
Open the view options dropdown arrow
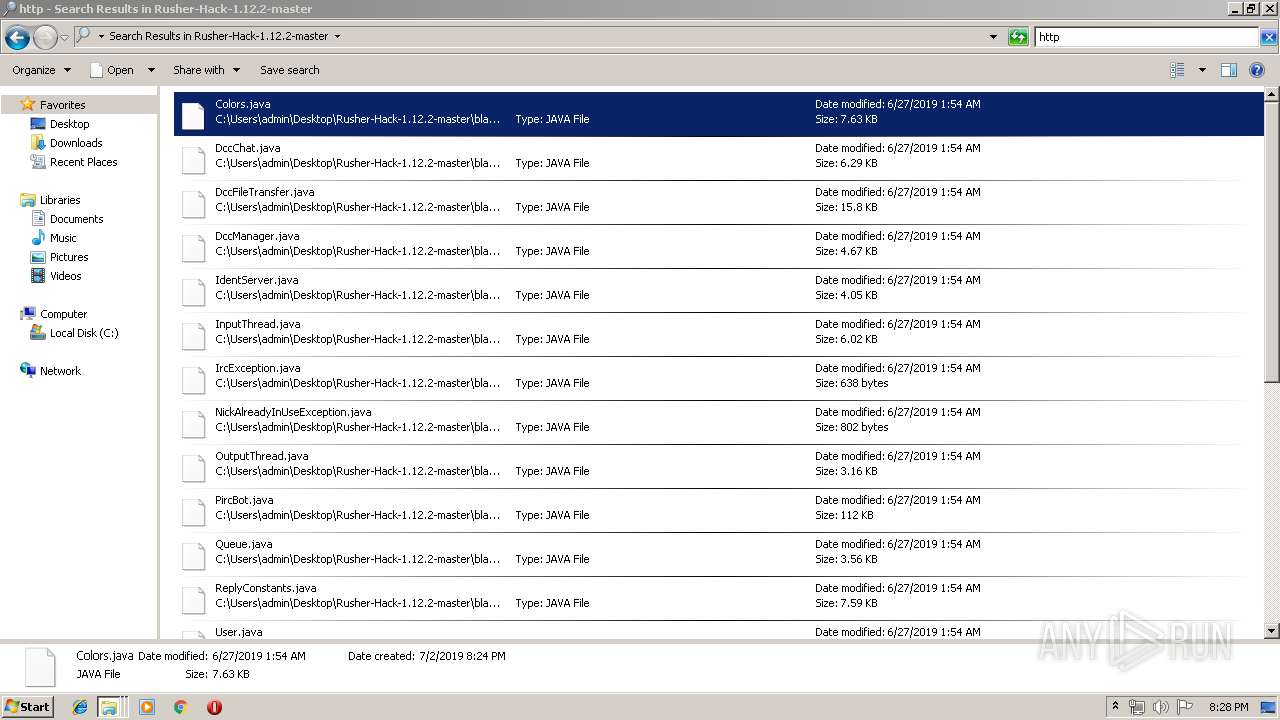tap(1202, 70)
